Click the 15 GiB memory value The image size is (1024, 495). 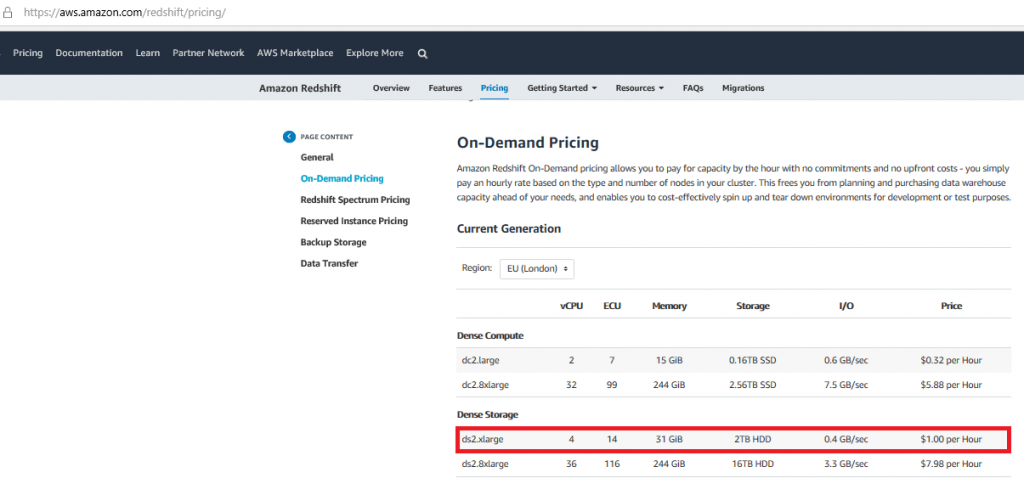669,360
